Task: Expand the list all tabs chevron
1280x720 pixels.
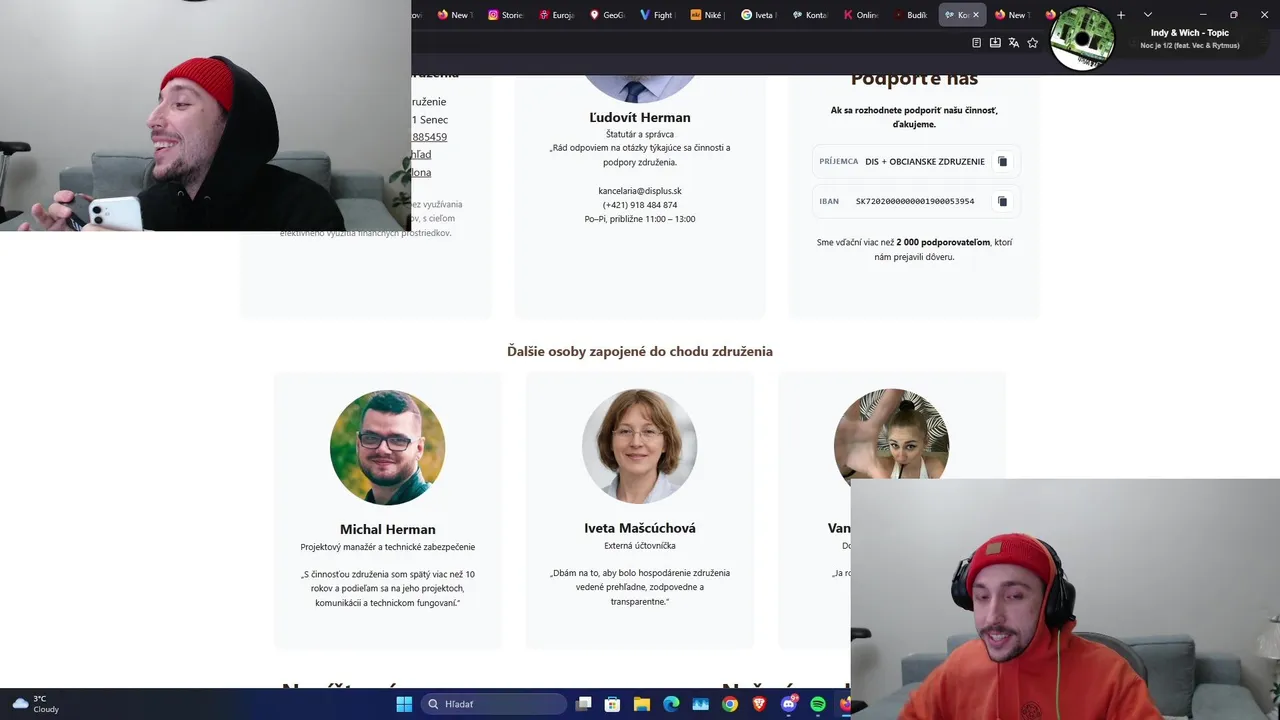Action: coord(1148,15)
